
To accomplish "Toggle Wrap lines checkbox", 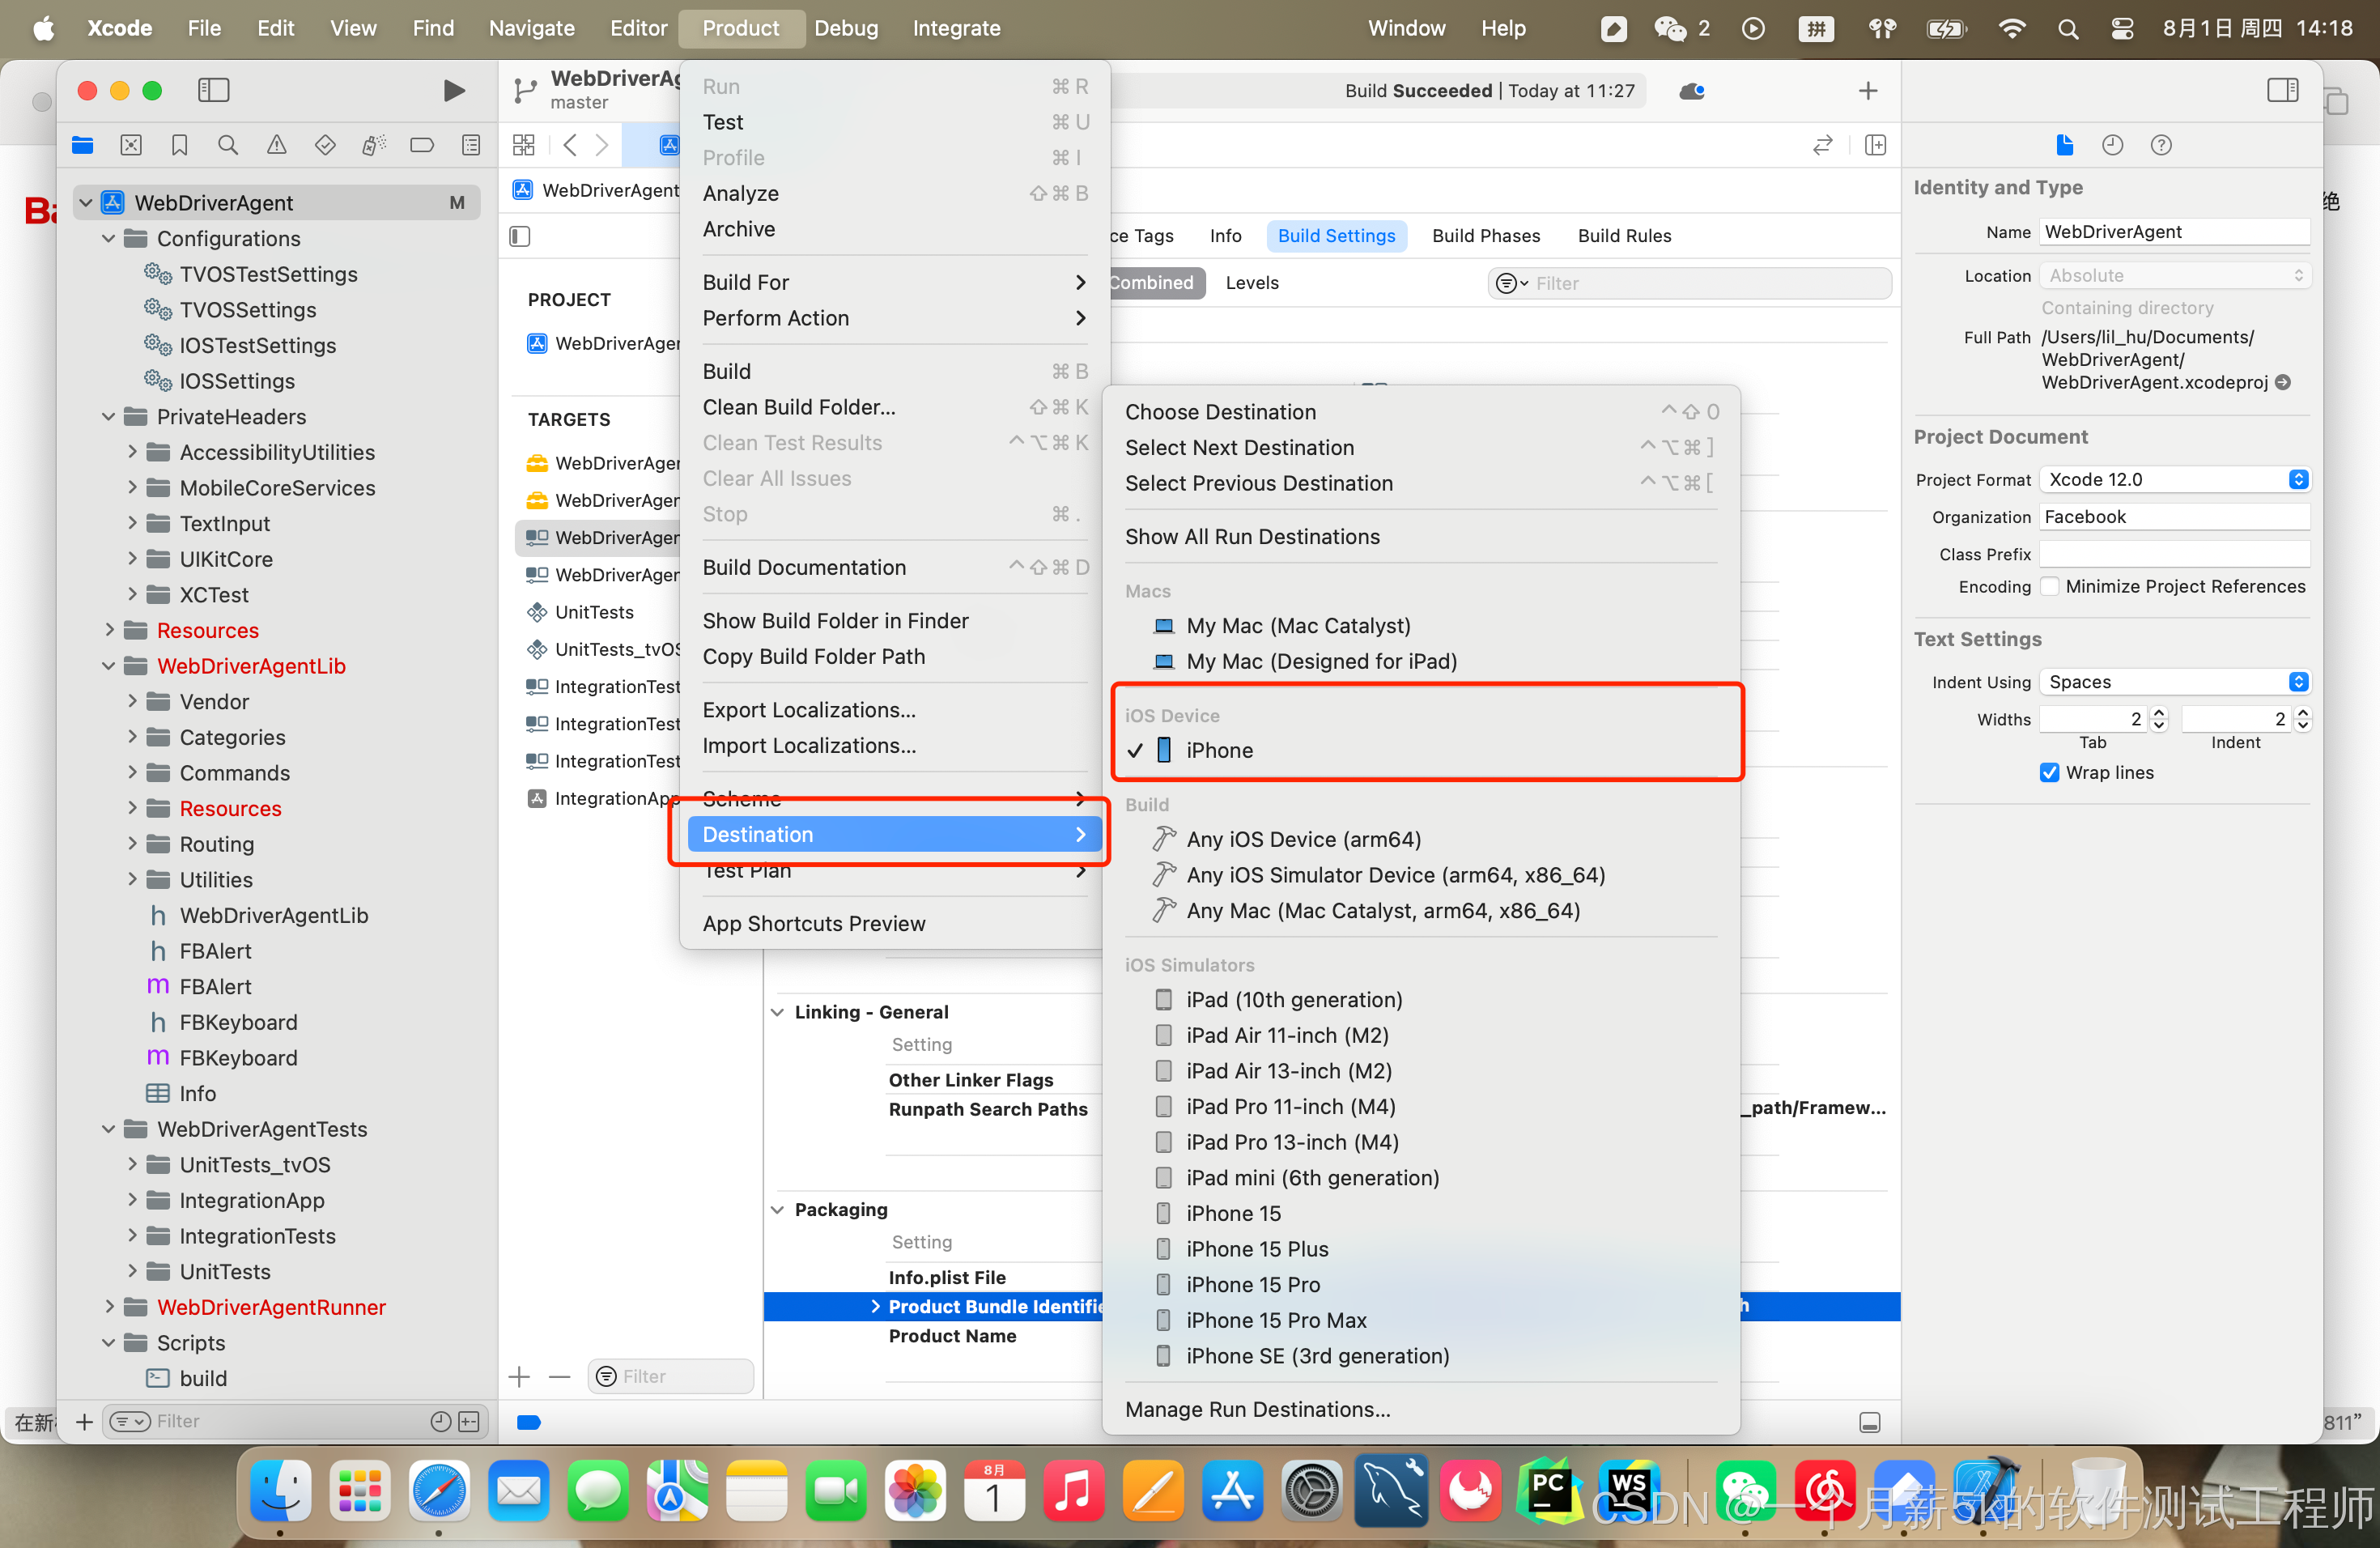I will 2049,772.
